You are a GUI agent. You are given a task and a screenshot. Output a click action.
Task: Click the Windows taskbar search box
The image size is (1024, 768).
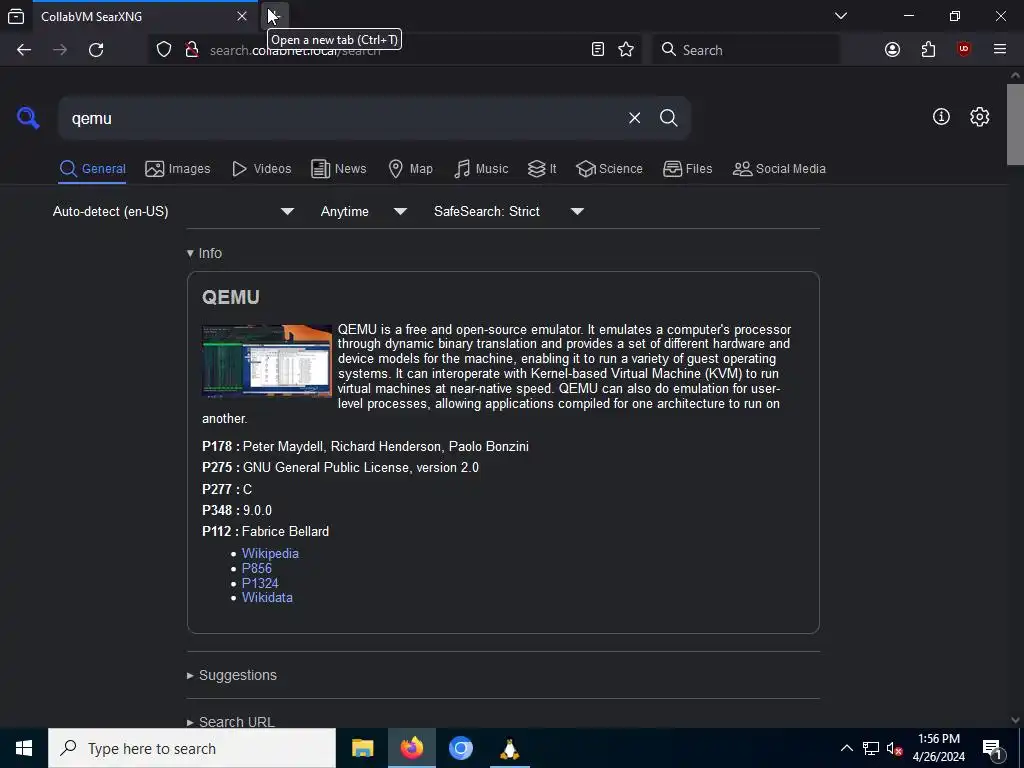192,748
